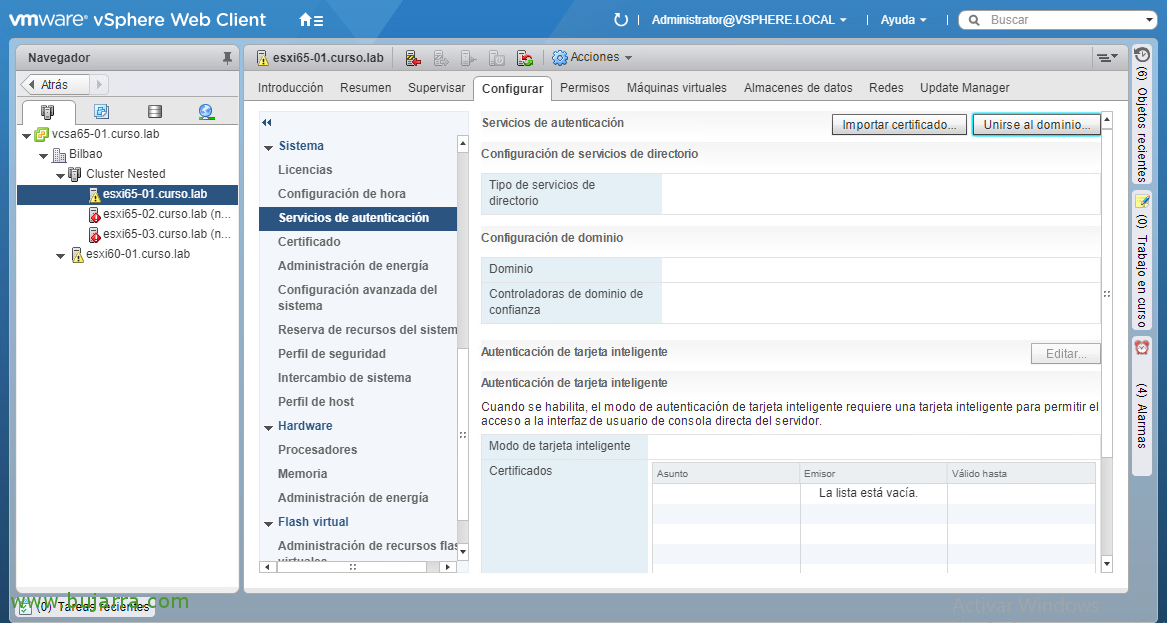Click the reconnect host toolbar icon

[x=525, y=57]
